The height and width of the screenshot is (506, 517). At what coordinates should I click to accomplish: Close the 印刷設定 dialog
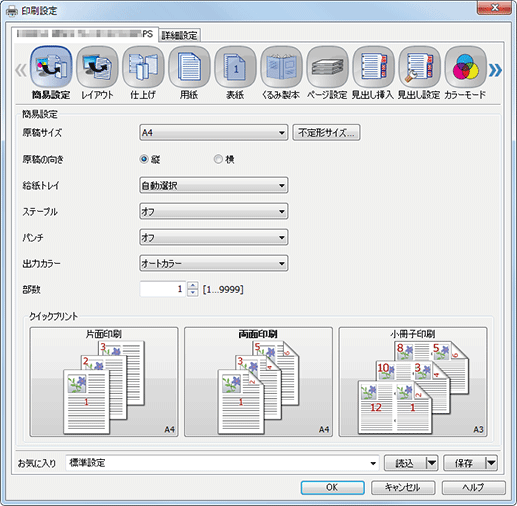[495, 8]
